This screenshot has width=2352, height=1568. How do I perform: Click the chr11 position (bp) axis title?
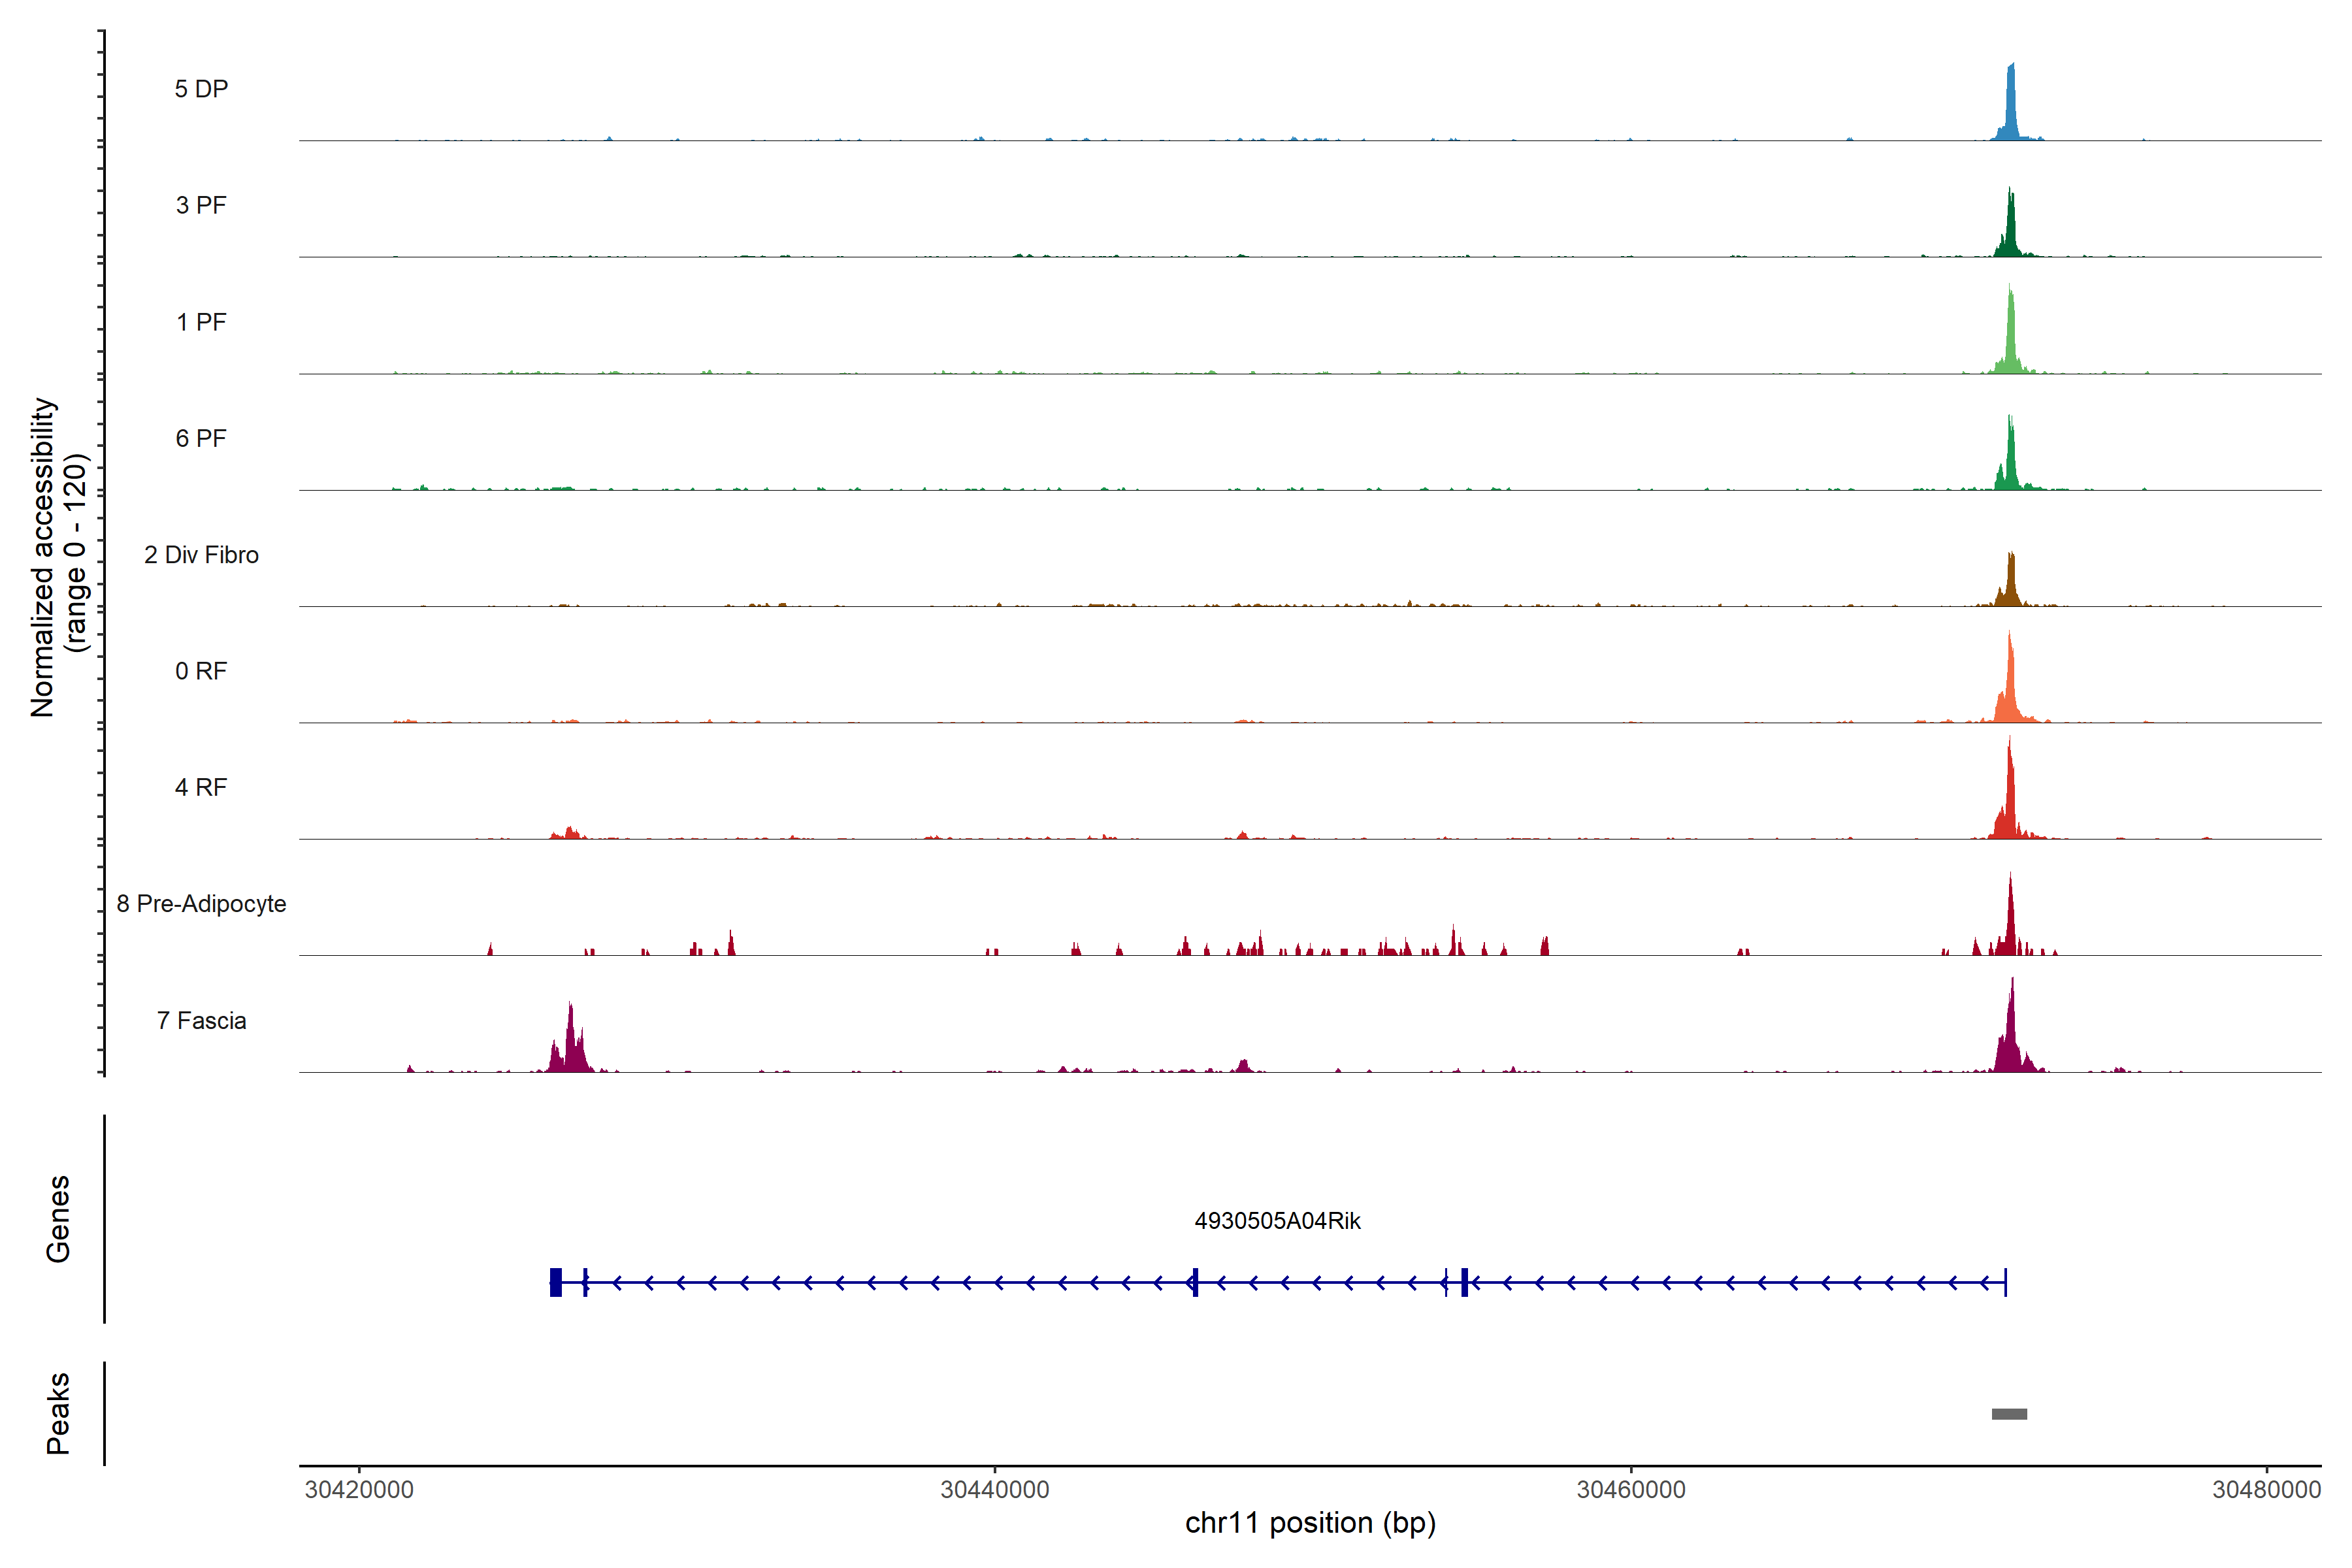coord(1310,1523)
